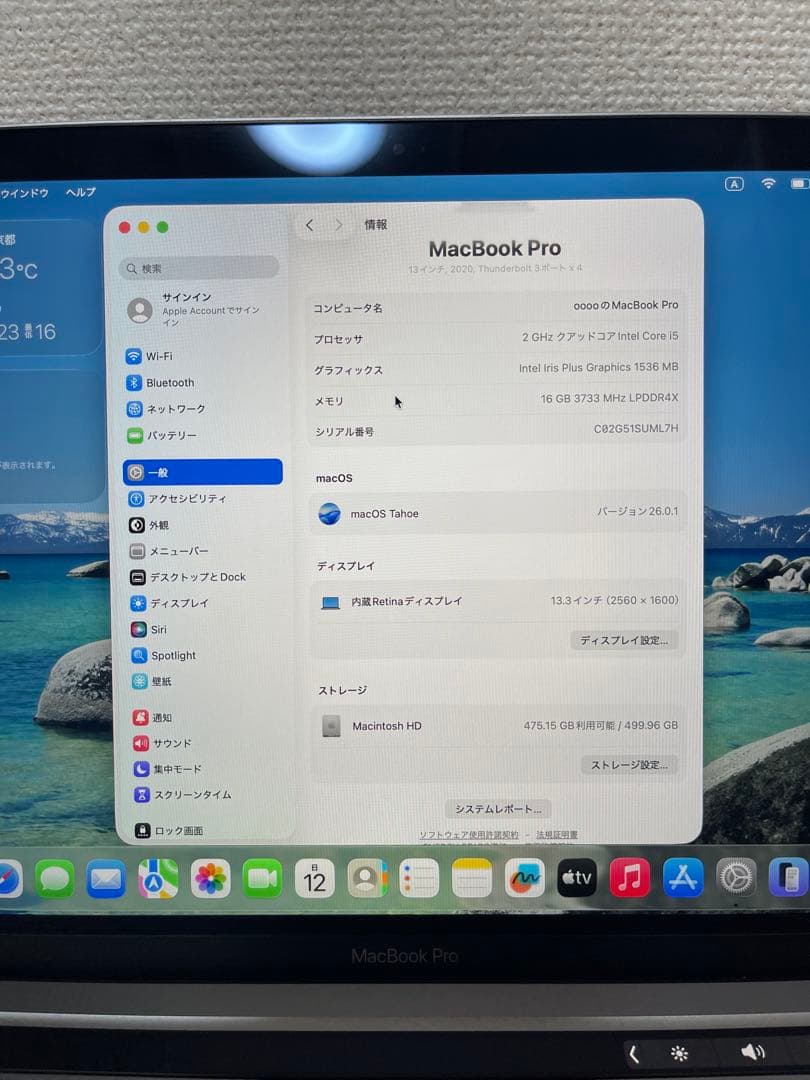This screenshot has height=1080, width=810.
Task: Open メニューバー settings in sidebar
Action: point(169,551)
